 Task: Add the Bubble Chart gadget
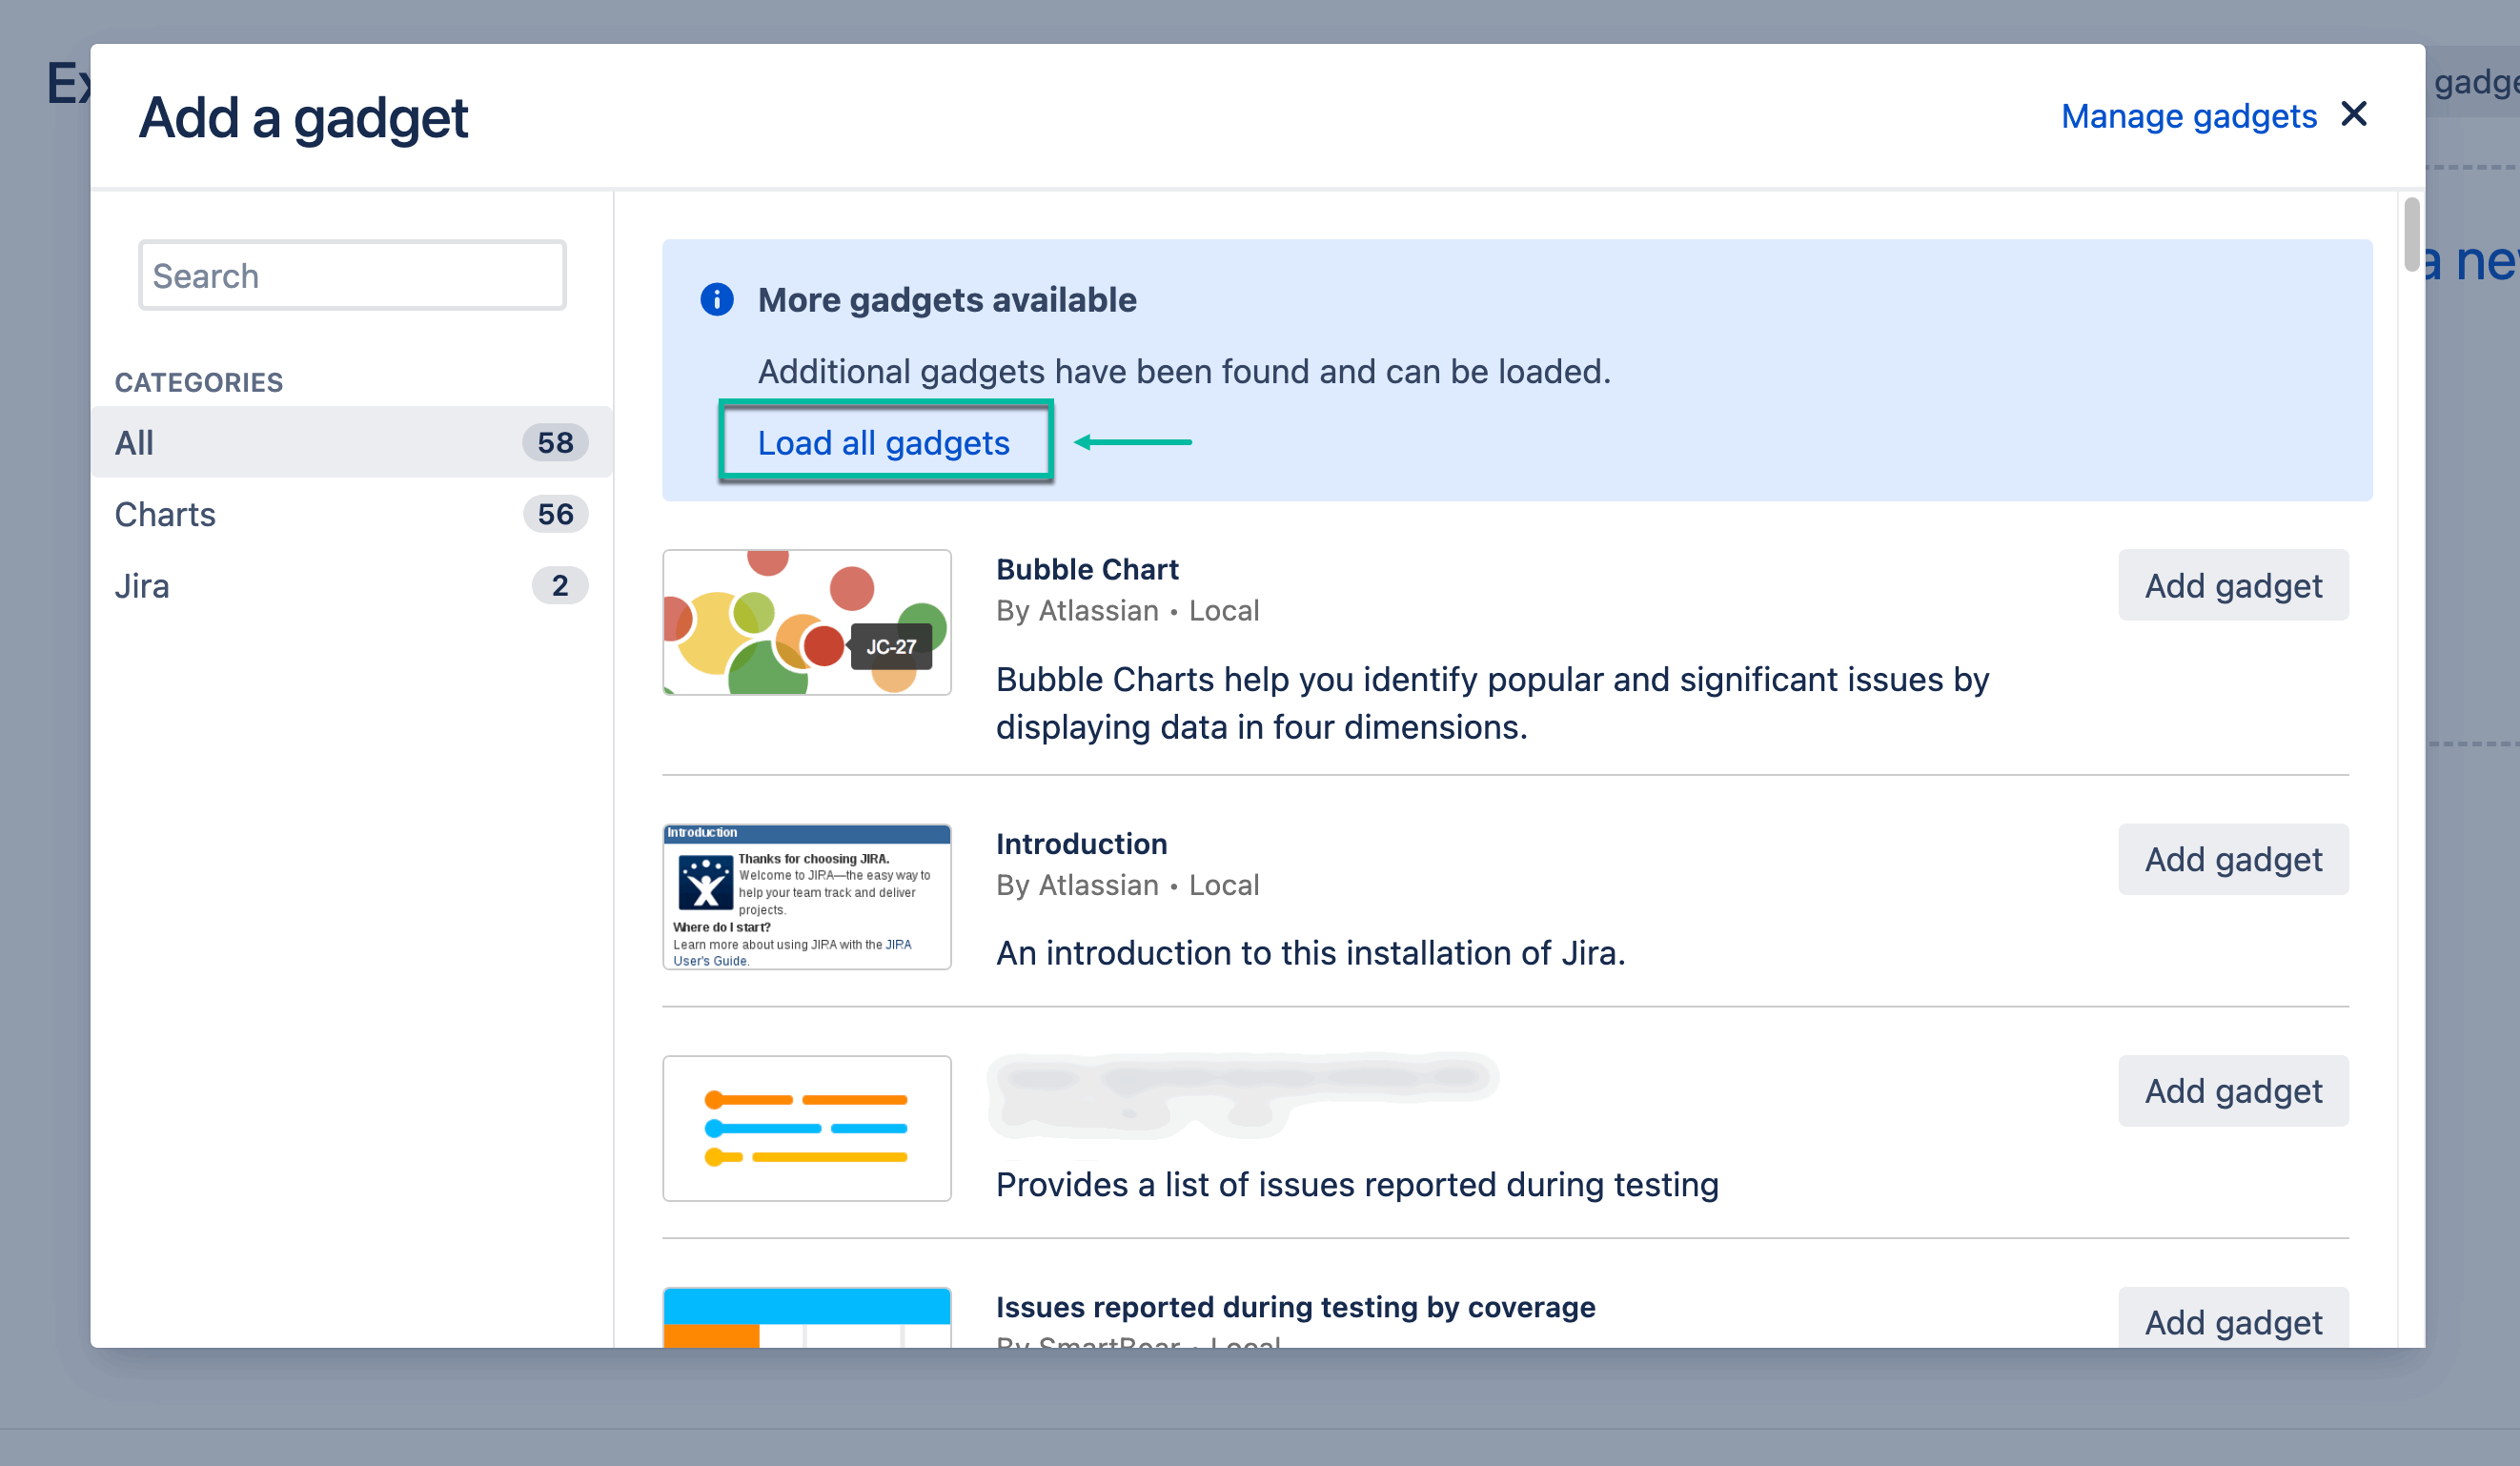click(x=2232, y=585)
